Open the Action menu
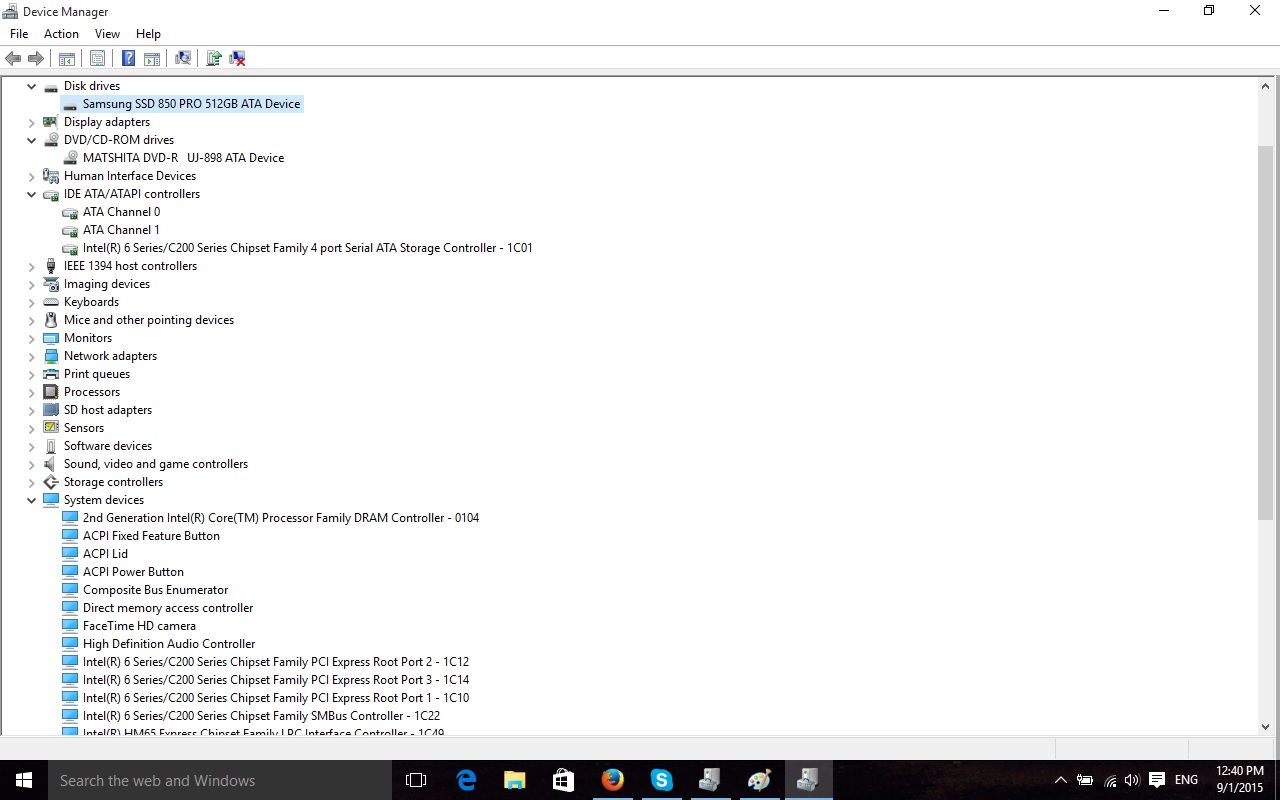Screen dimensions: 1280x800 (x=61, y=34)
